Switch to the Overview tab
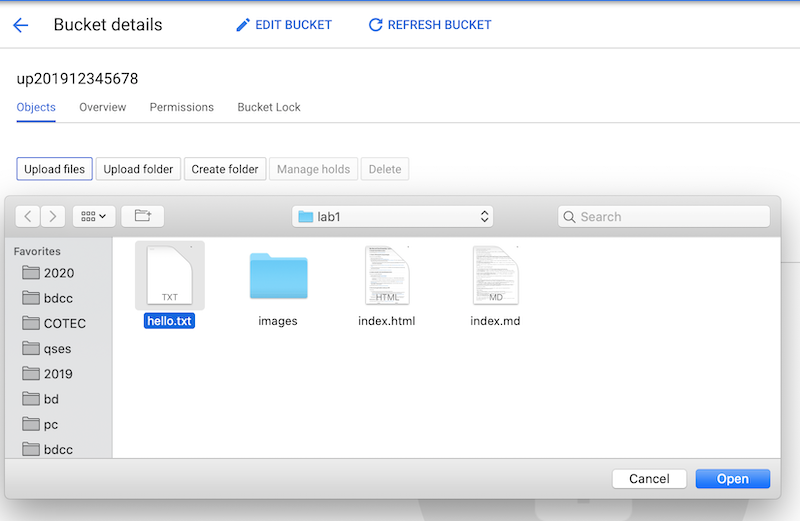Screen dimensions: 800x521 (102, 107)
